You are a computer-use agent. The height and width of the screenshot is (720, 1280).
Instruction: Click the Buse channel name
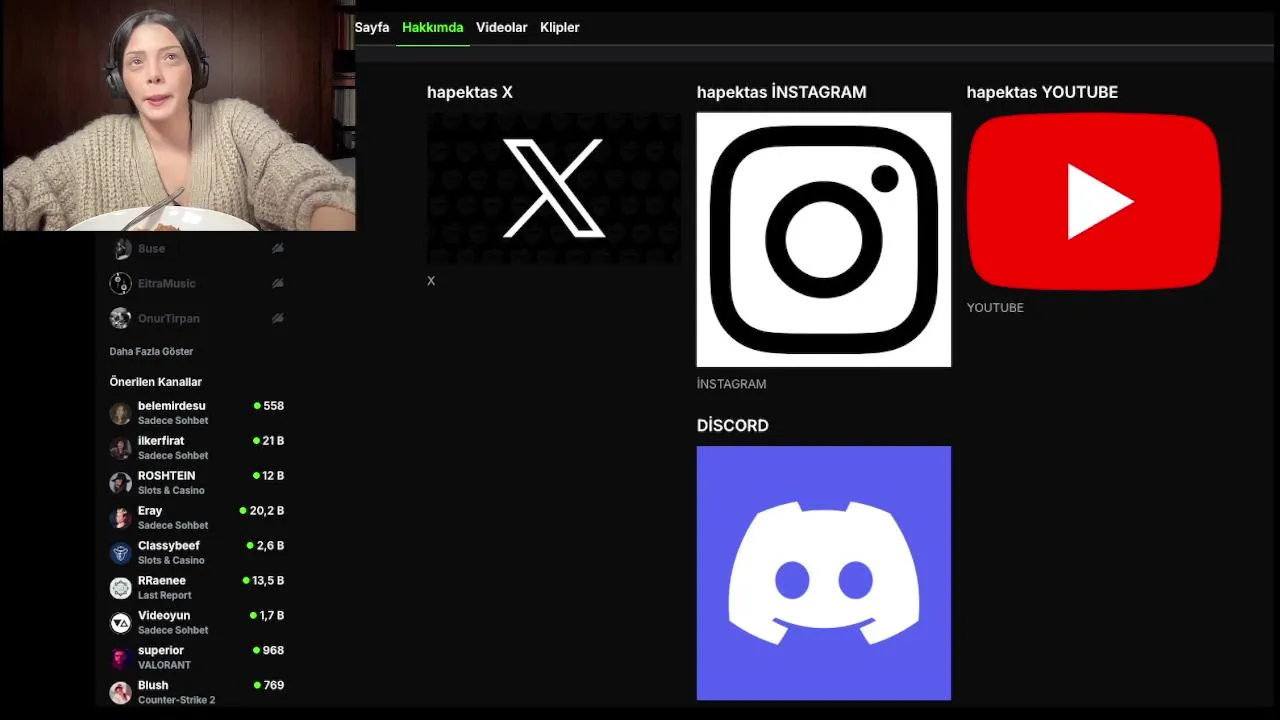pyautogui.click(x=152, y=248)
